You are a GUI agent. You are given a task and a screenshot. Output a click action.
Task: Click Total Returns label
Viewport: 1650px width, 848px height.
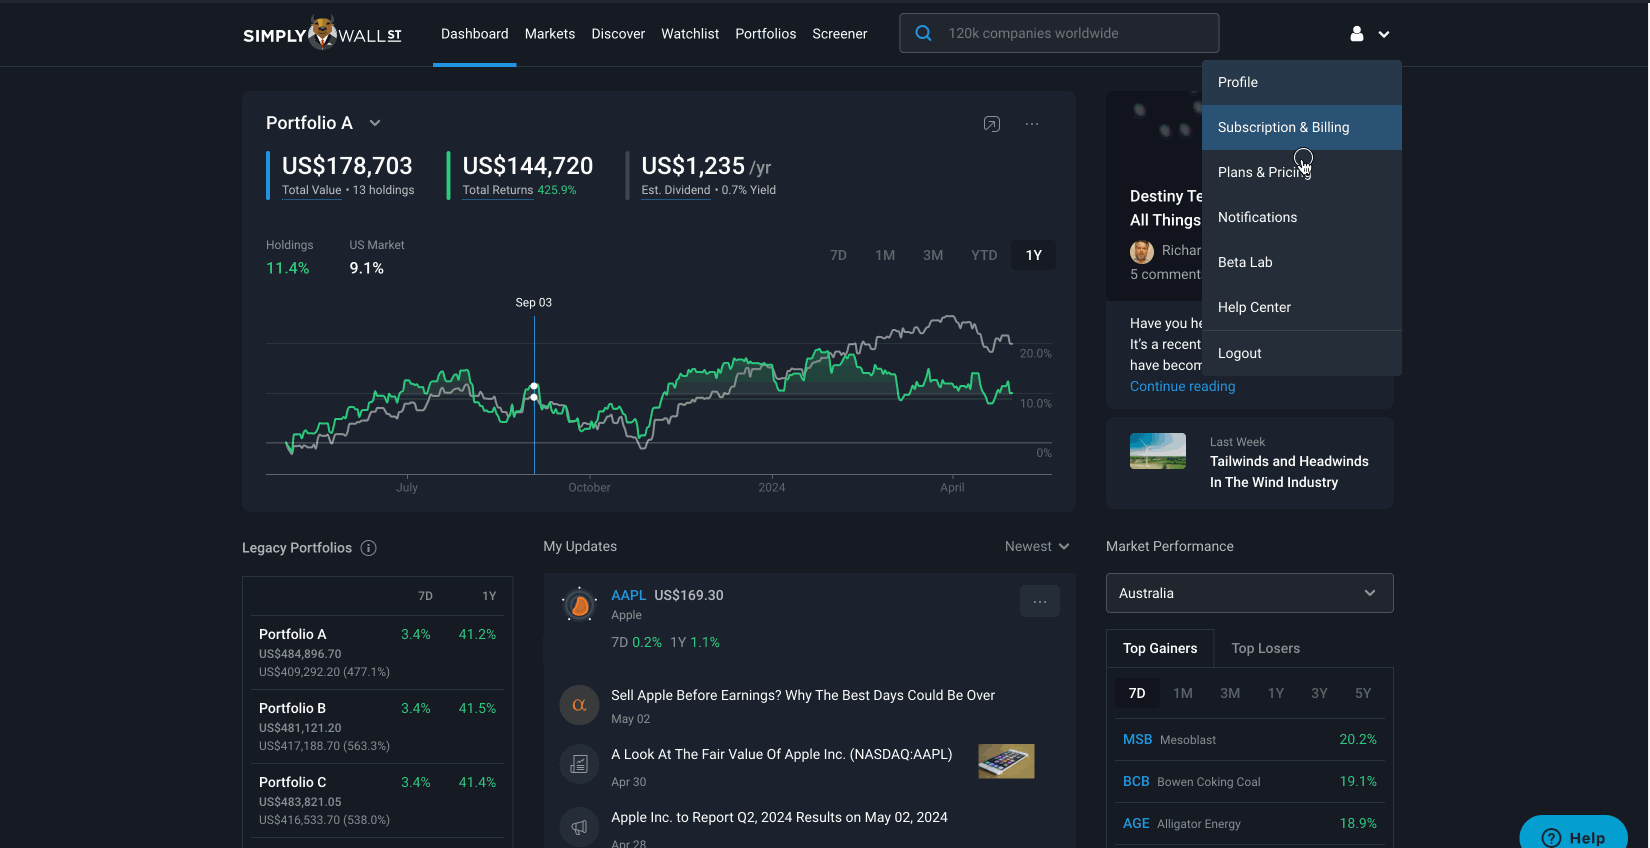(498, 190)
